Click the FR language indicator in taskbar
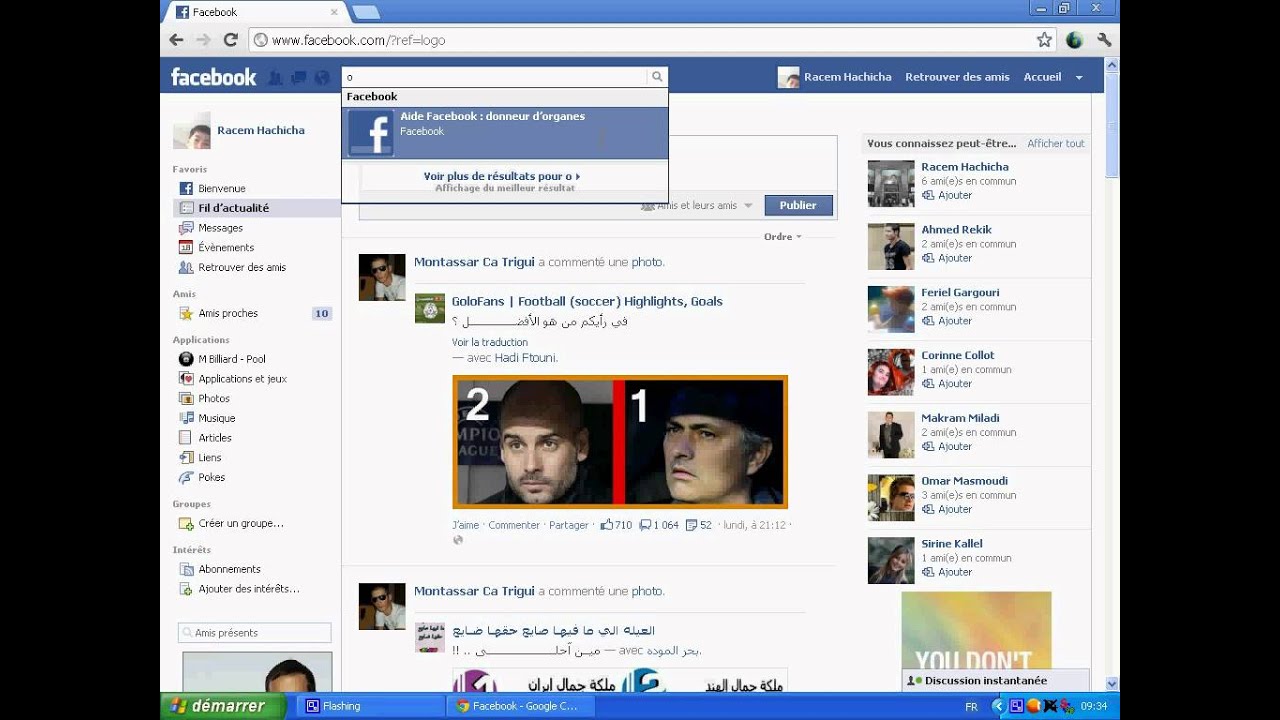The image size is (1280, 720). click(x=971, y=706)
